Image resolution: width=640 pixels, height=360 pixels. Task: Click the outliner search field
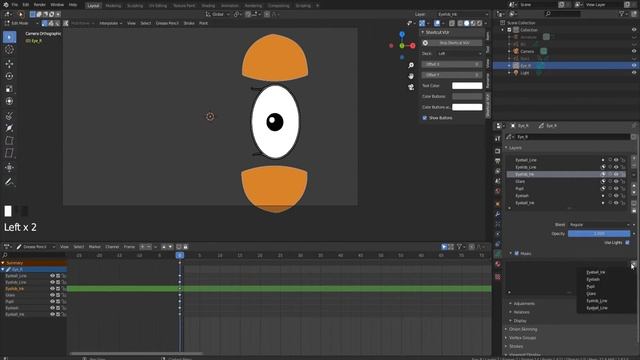[562, 14]
